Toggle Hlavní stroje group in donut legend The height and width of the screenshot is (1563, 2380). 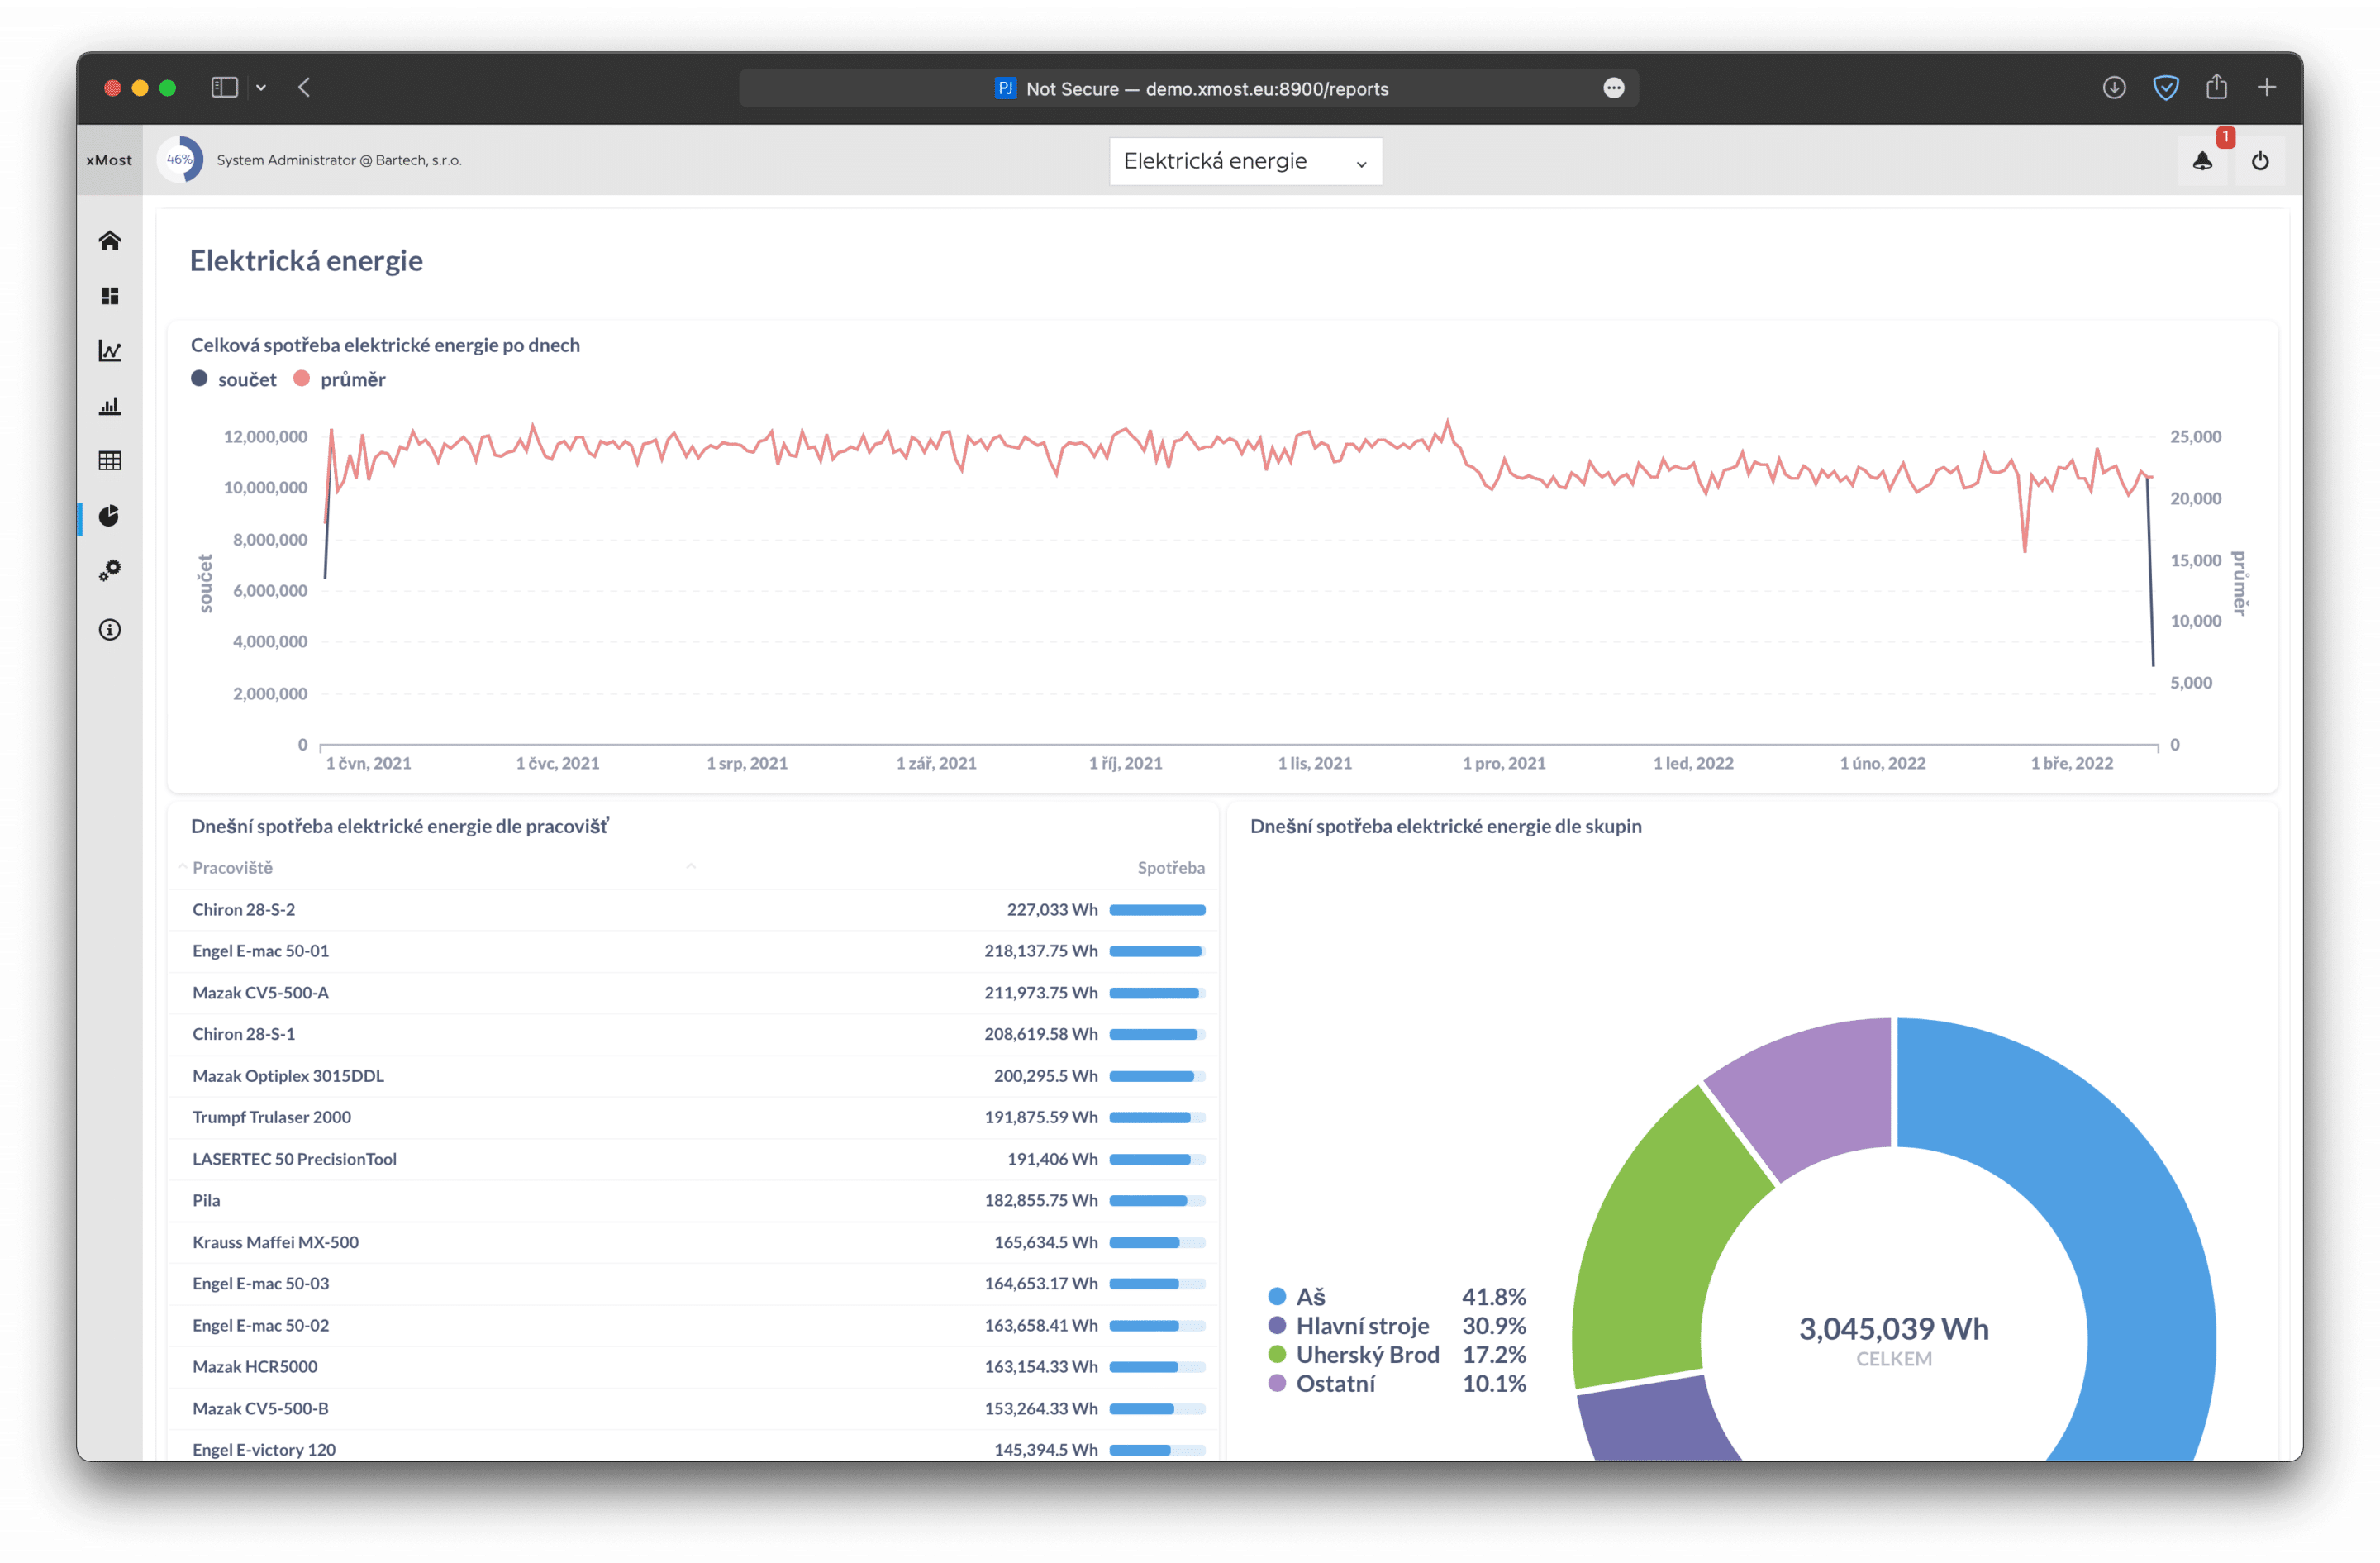(1397, 1325)
